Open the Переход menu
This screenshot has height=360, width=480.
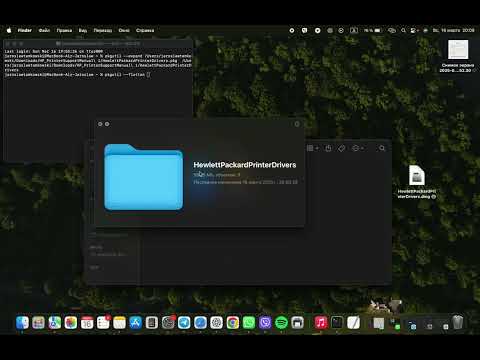click(103, 30)
